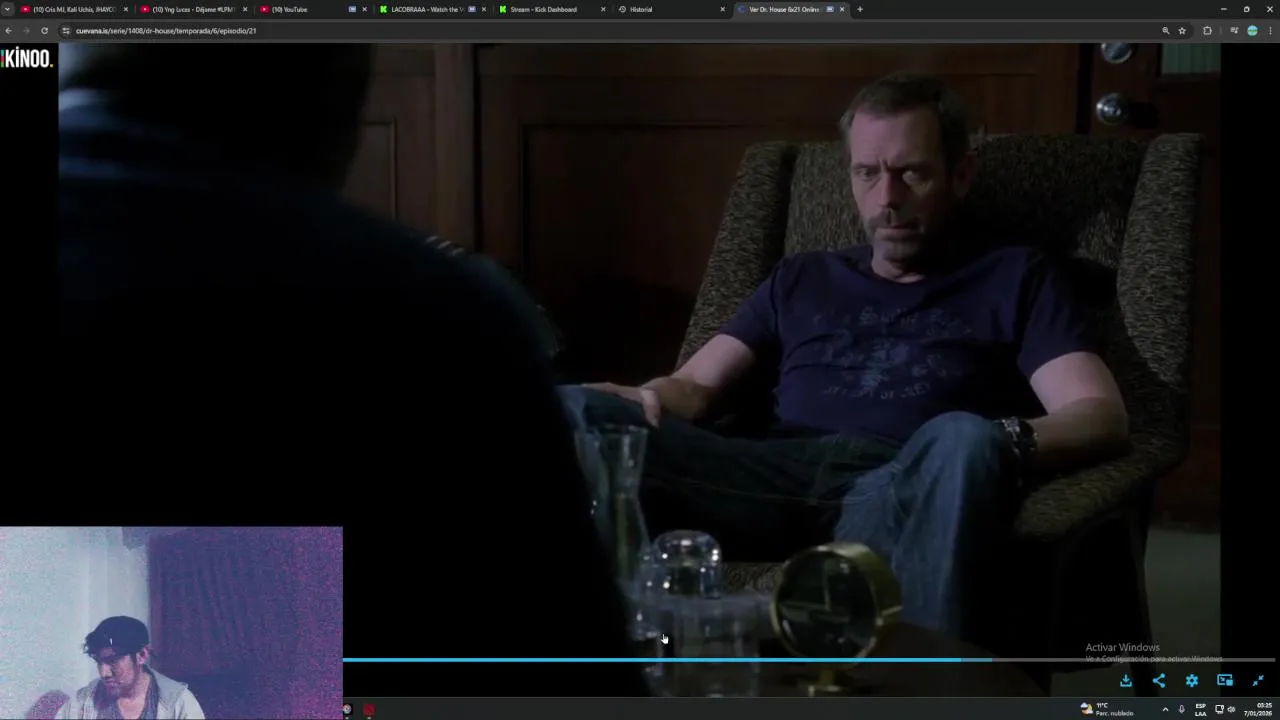Screen dimensions: 1280x720
Task: Seek on the blue video progress bar
Action: (808, 660)
